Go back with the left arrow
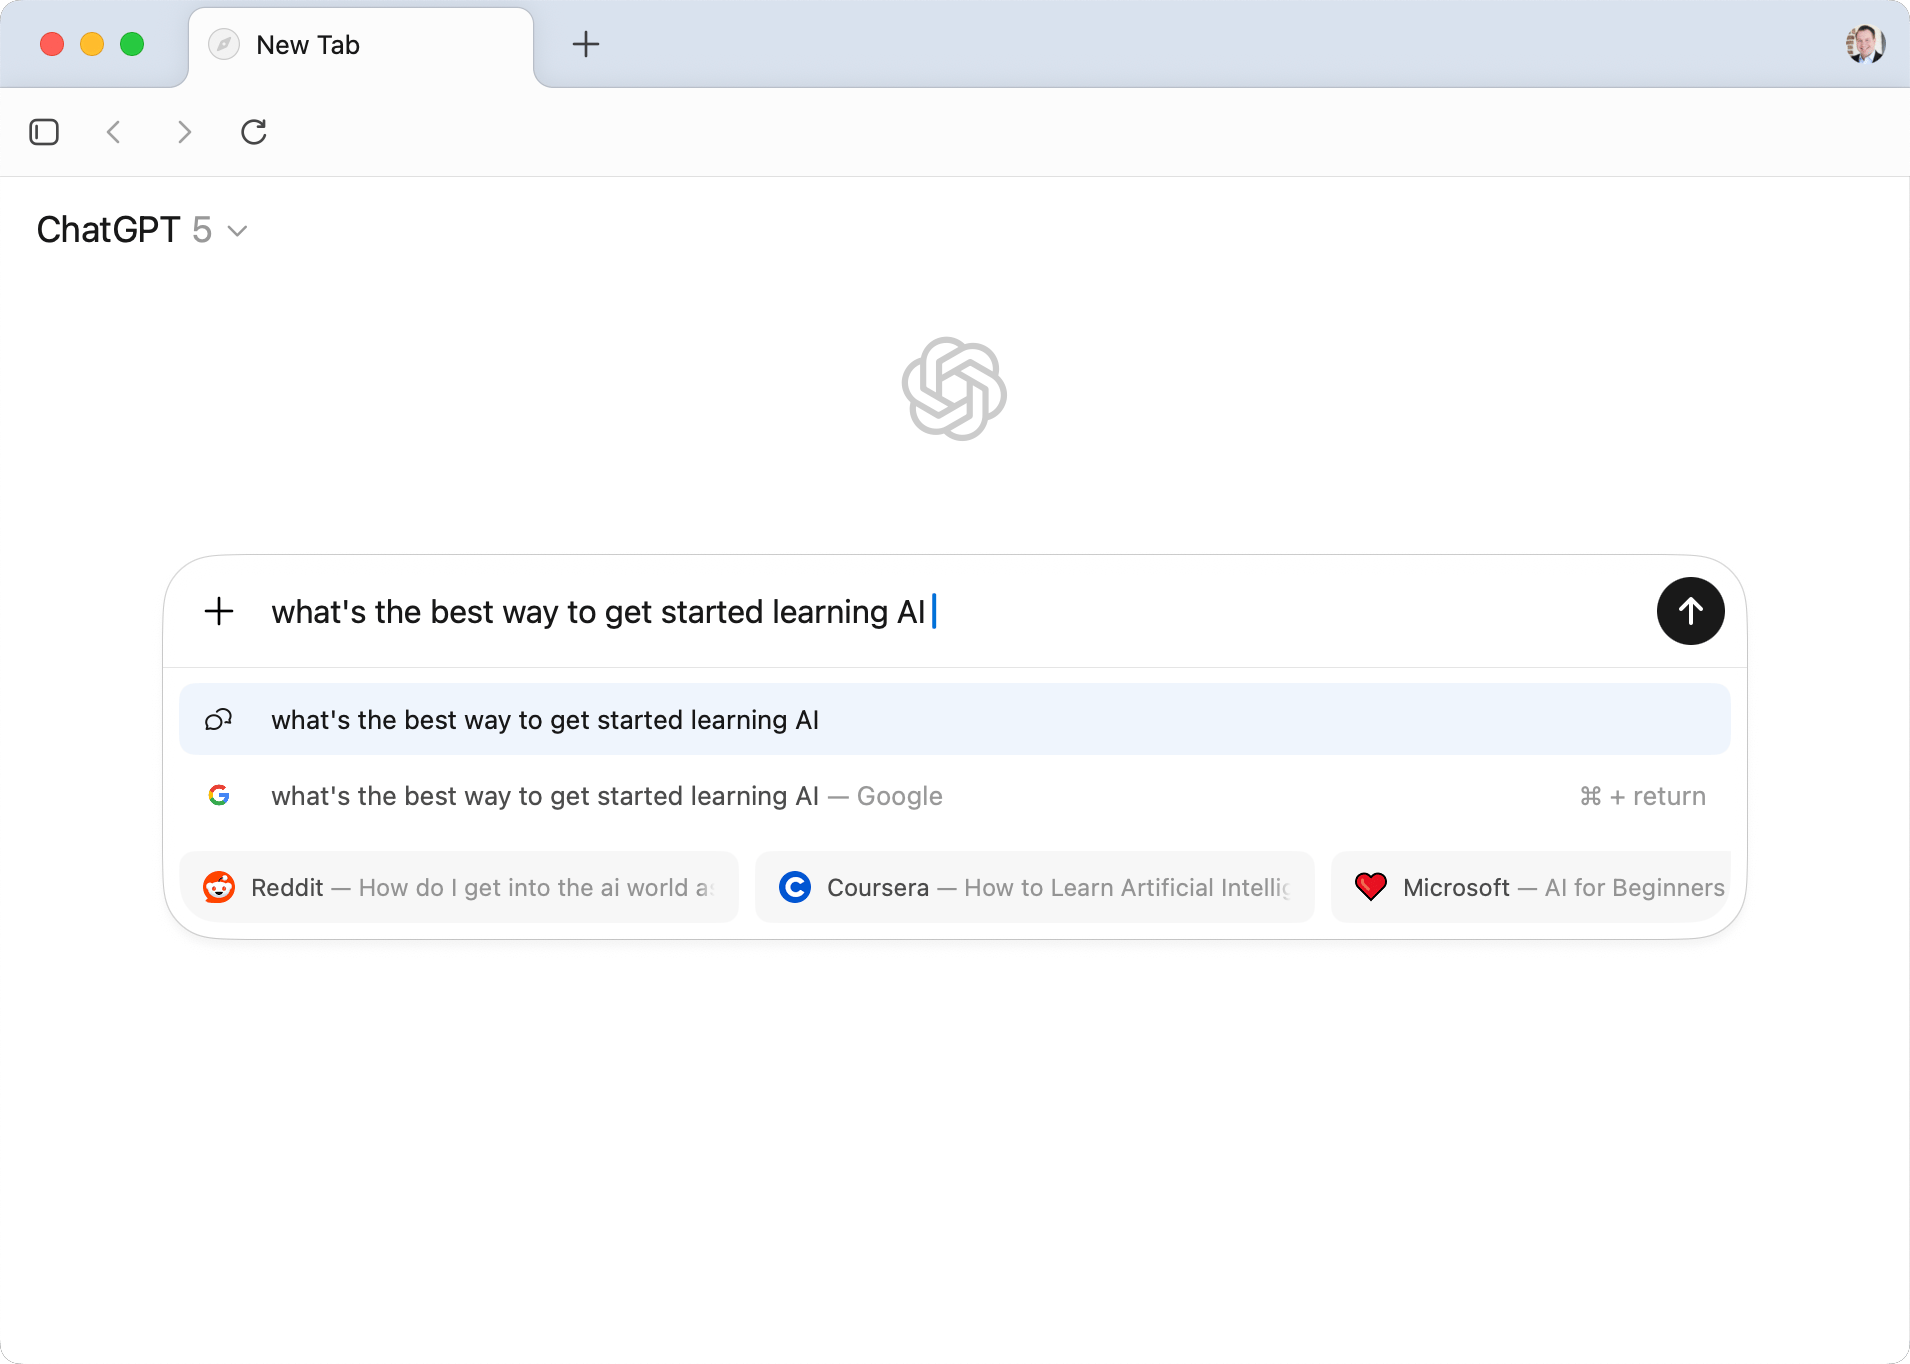The width and height of the screenshot is (1910, 1364). [114, 132]
